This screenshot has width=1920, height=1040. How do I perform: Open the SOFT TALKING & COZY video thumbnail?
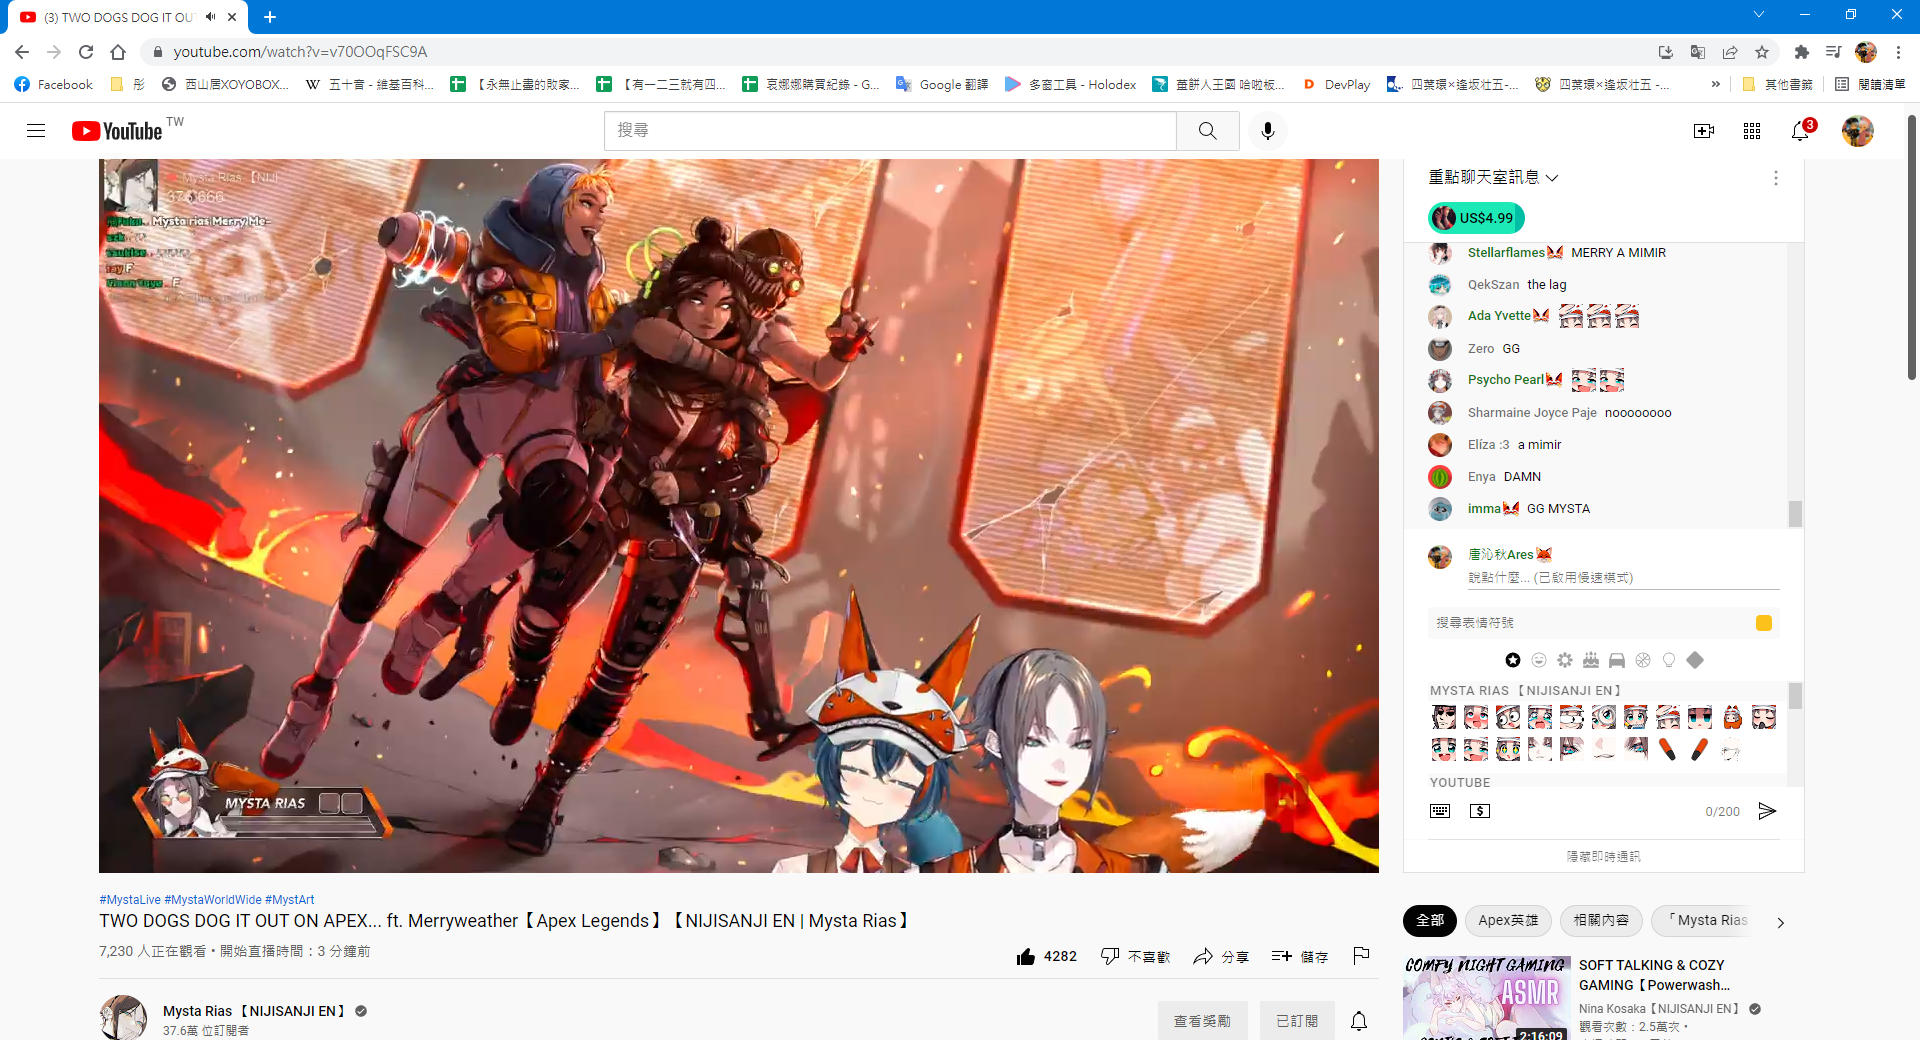tap(1487, 997)
